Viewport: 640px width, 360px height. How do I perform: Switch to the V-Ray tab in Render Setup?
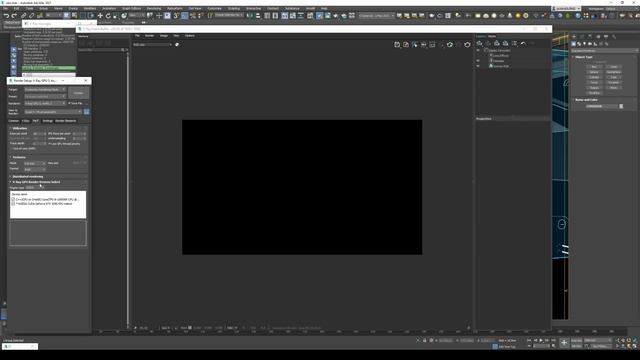click(x=26, y=121)
